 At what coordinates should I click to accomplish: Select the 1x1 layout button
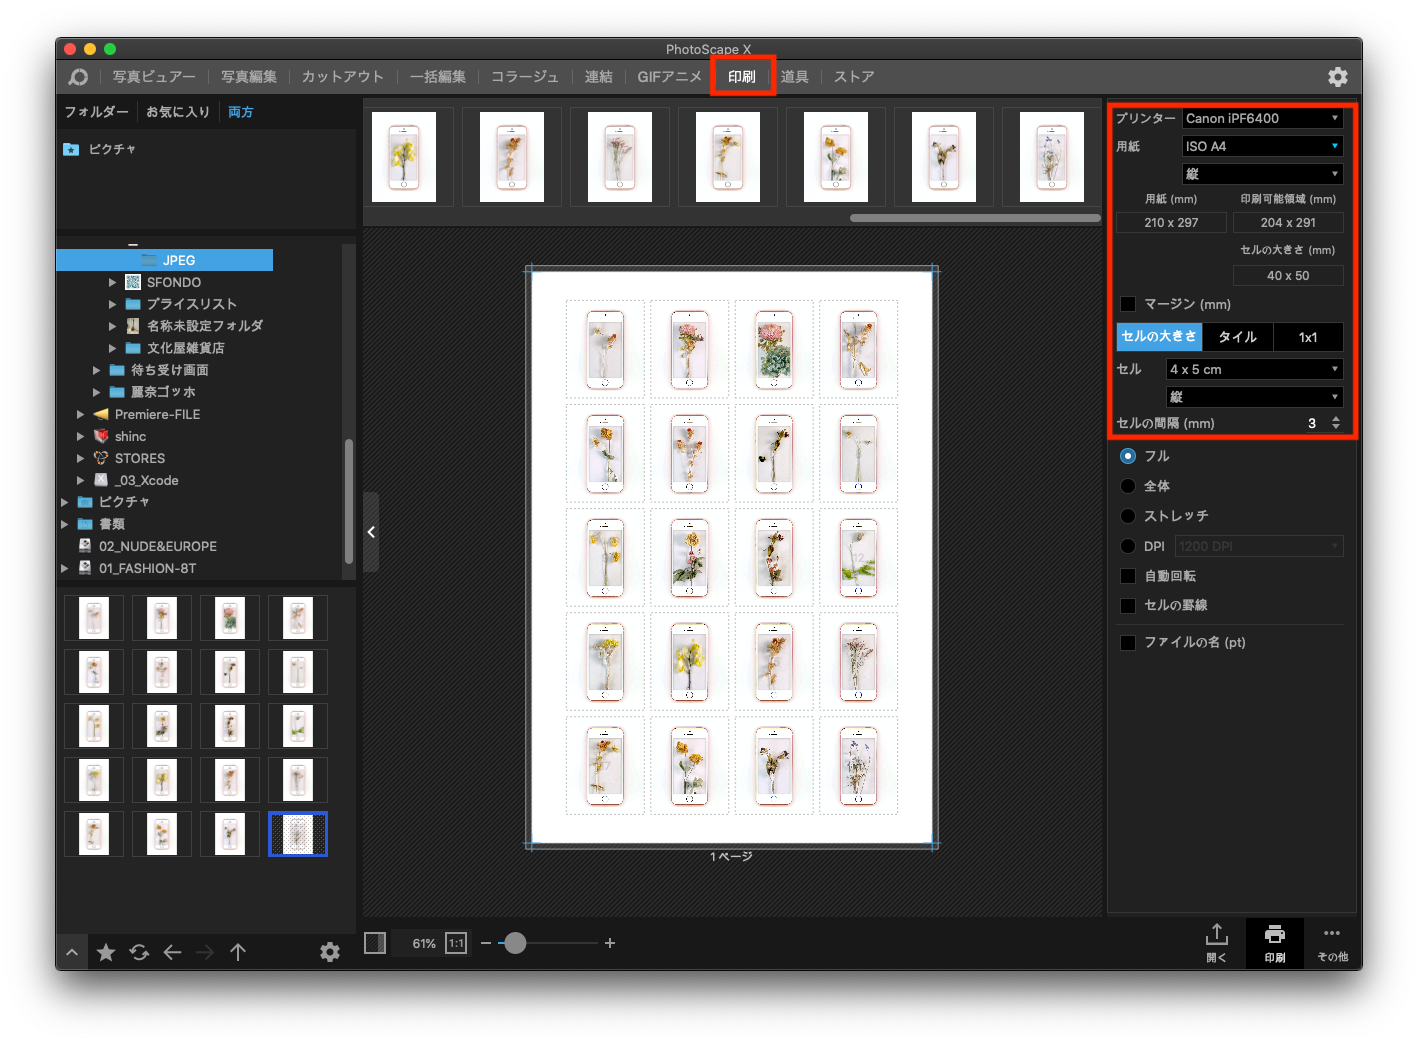click(1308, 337)
